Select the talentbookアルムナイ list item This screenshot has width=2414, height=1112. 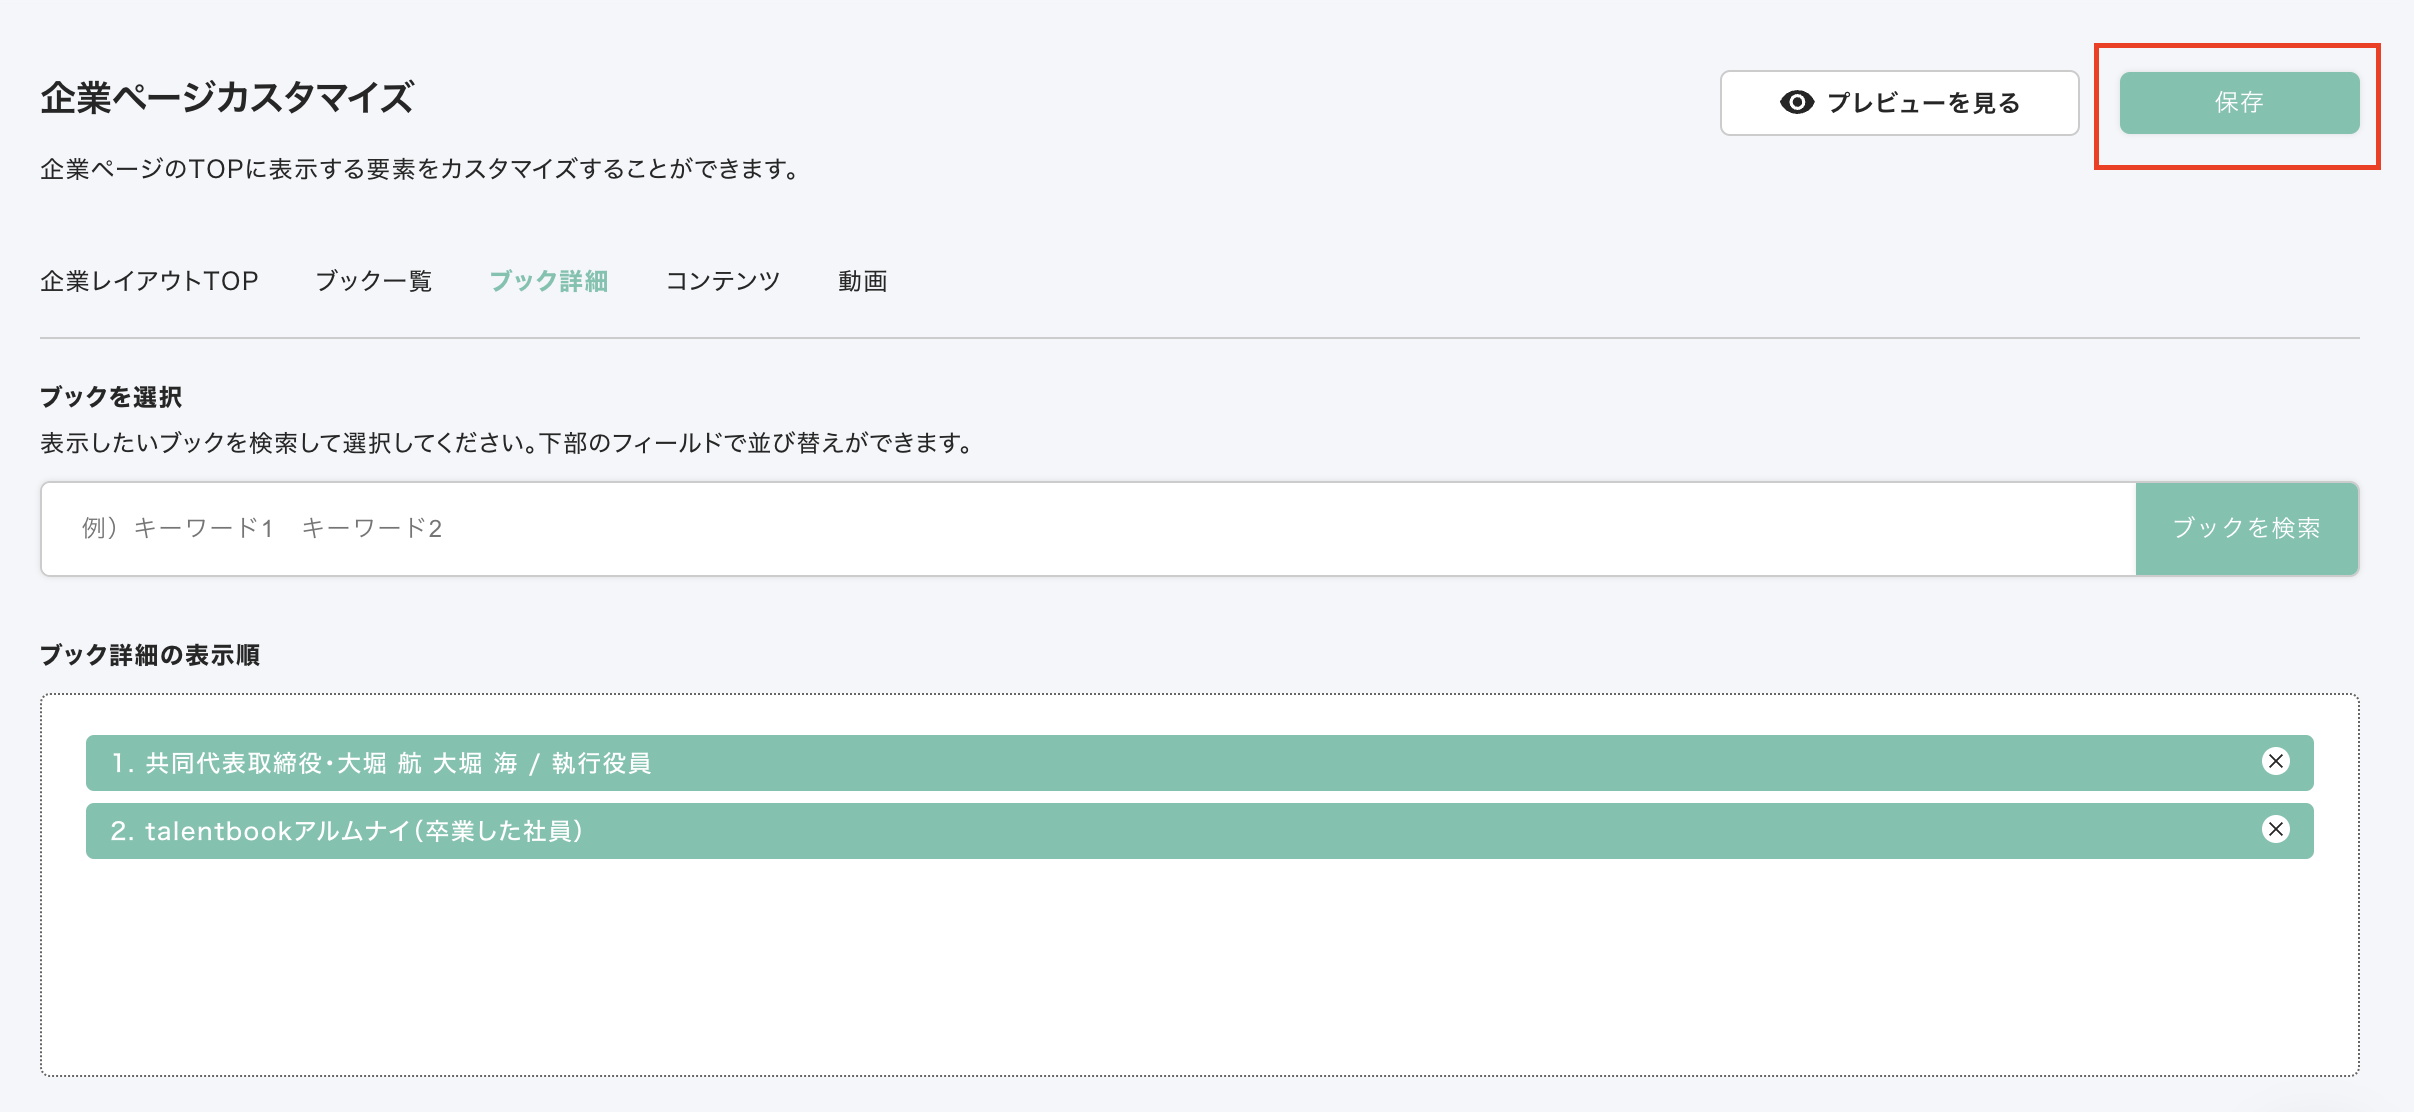coord(1100,831)
